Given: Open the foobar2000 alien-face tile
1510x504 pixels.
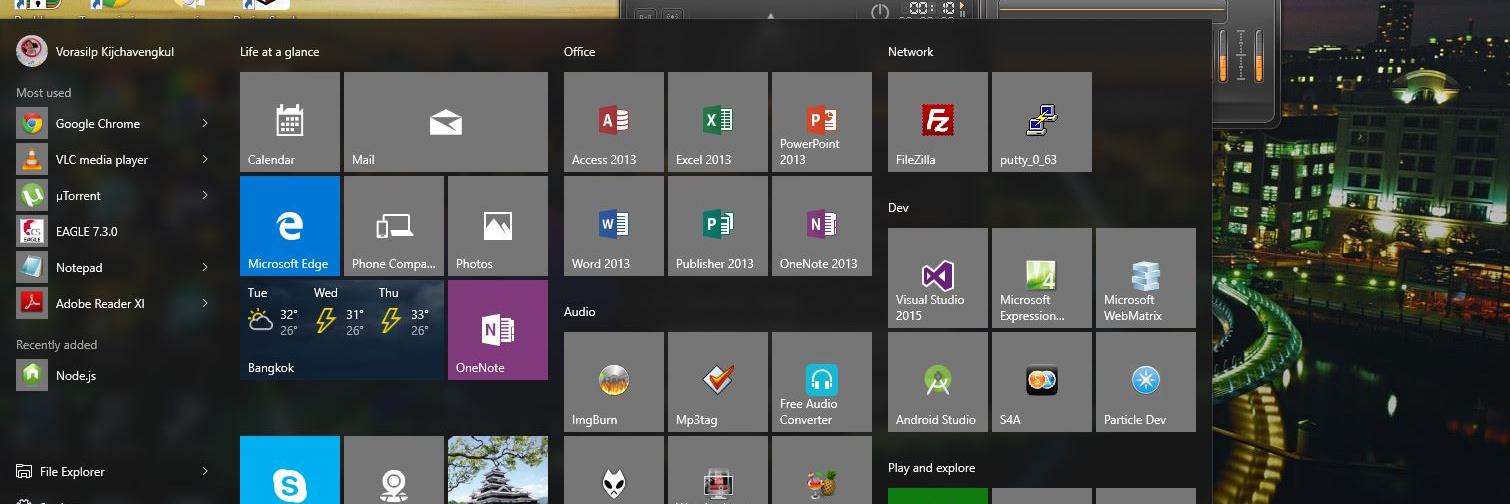Looking at the screenshot, I should click(614, 470).
